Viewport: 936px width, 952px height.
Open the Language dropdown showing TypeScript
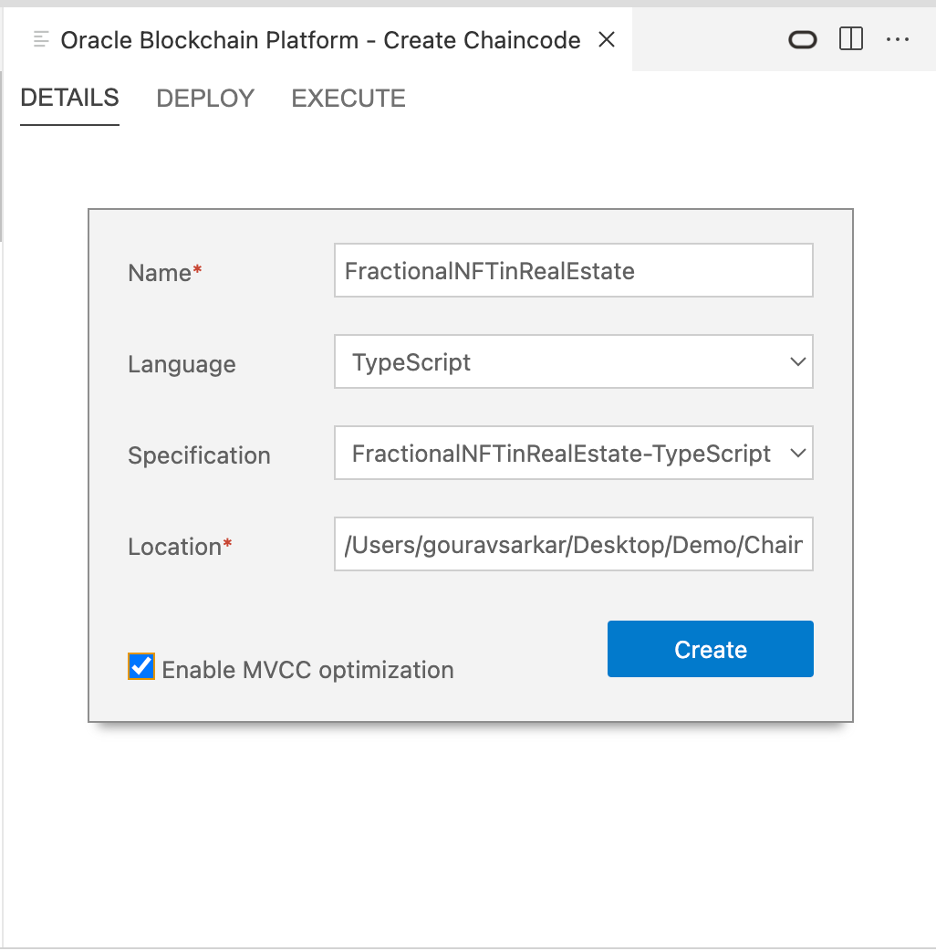pyautogui.click(x=573, y=362)
